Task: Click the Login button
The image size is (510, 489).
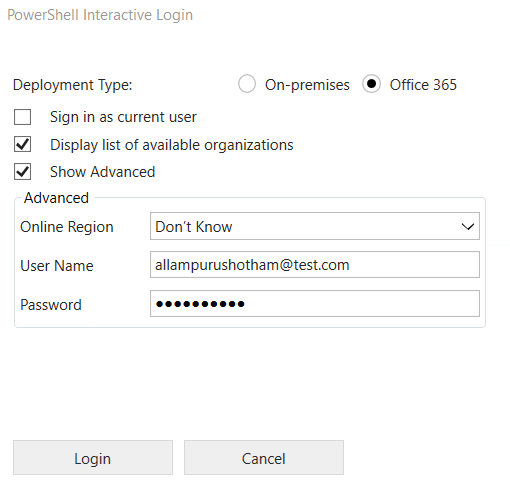Action: coord(93,458)
